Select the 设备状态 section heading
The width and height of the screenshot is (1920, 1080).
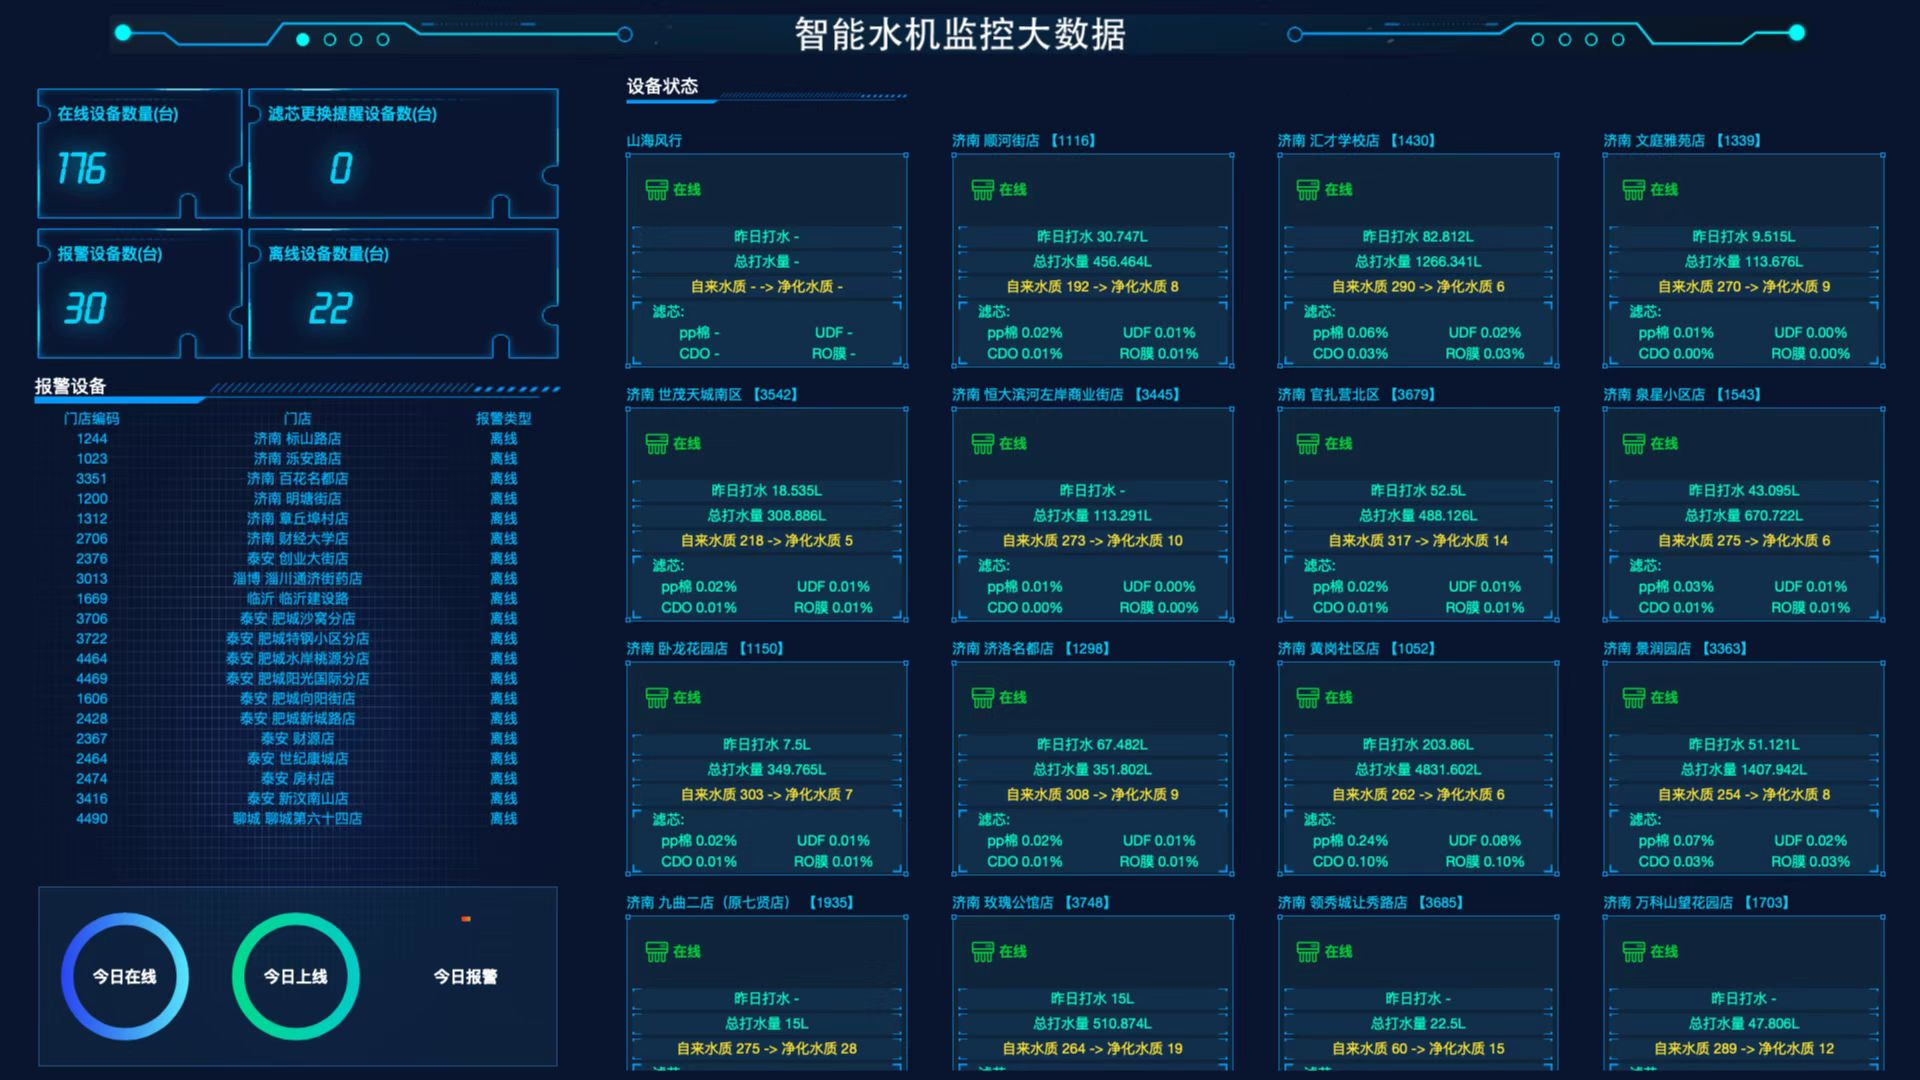[x=662, y=86]
